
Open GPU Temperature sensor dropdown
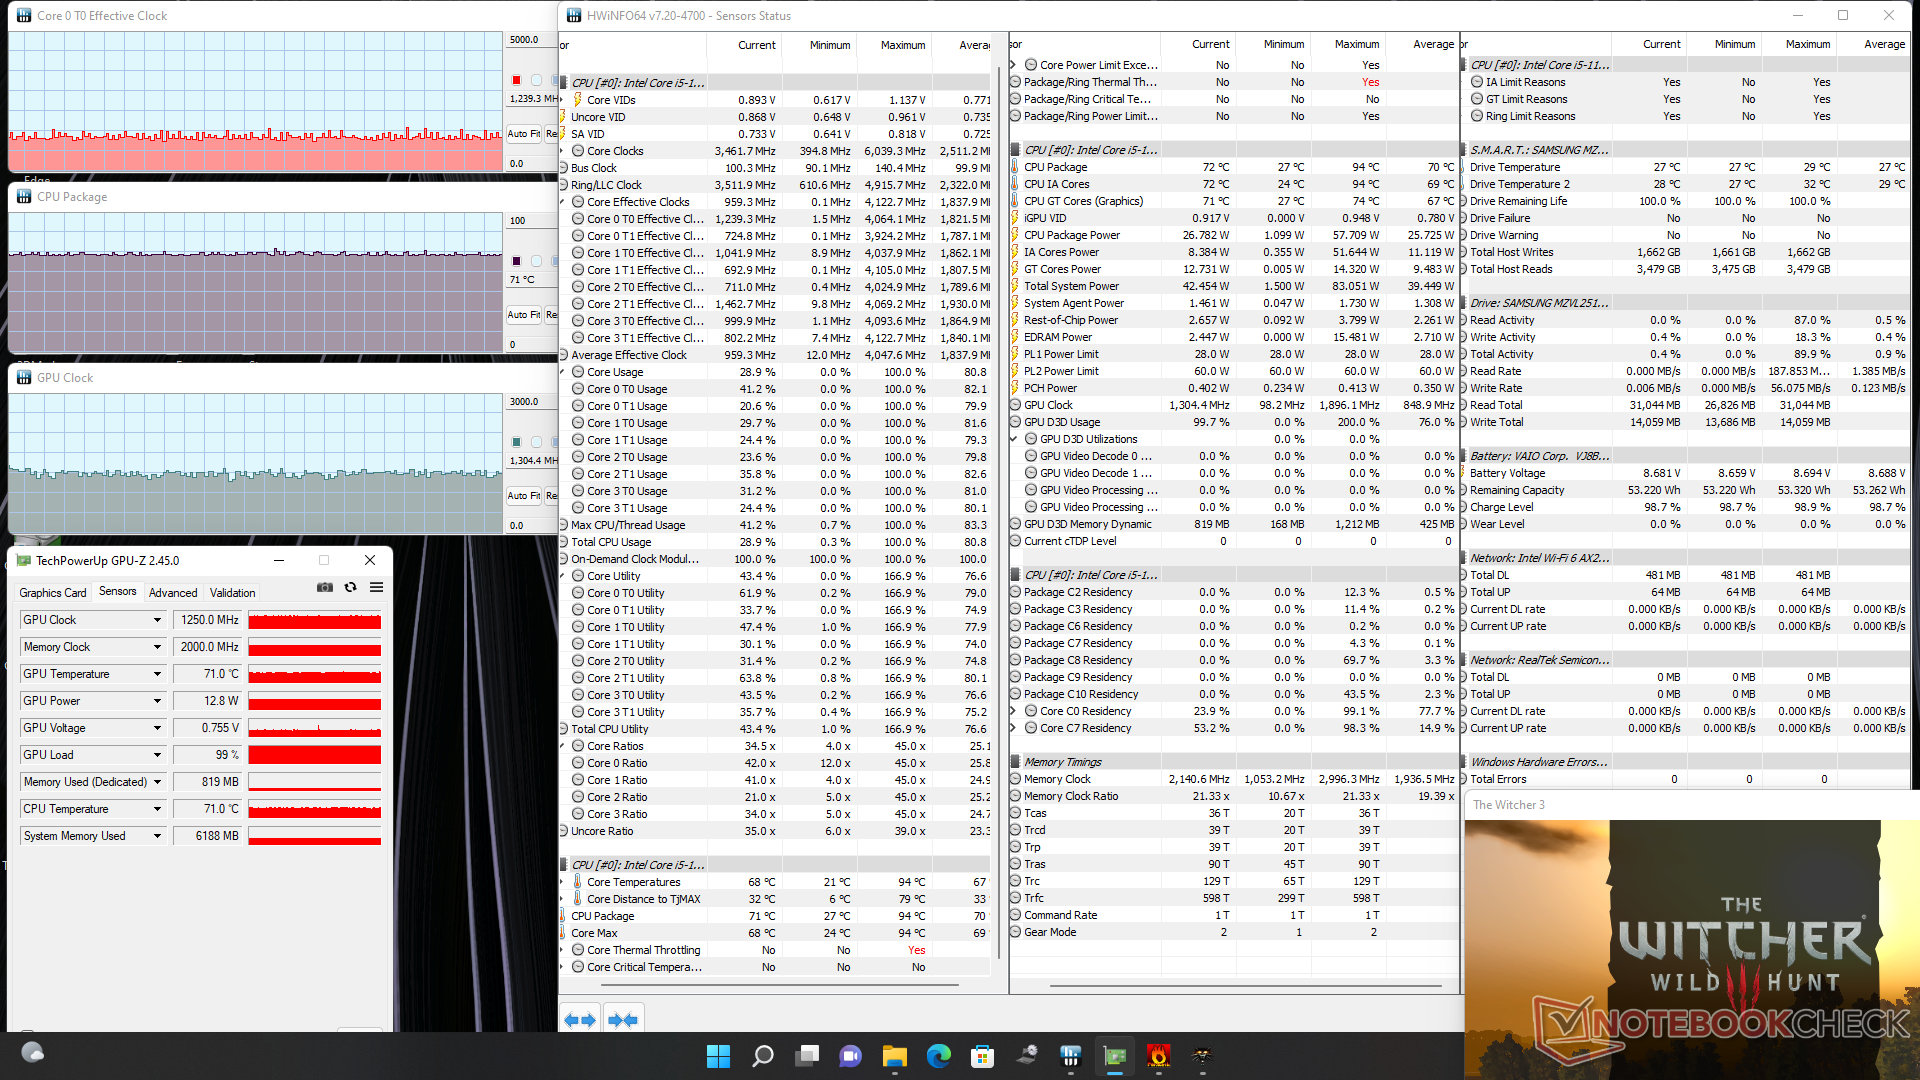click(157, 674)
